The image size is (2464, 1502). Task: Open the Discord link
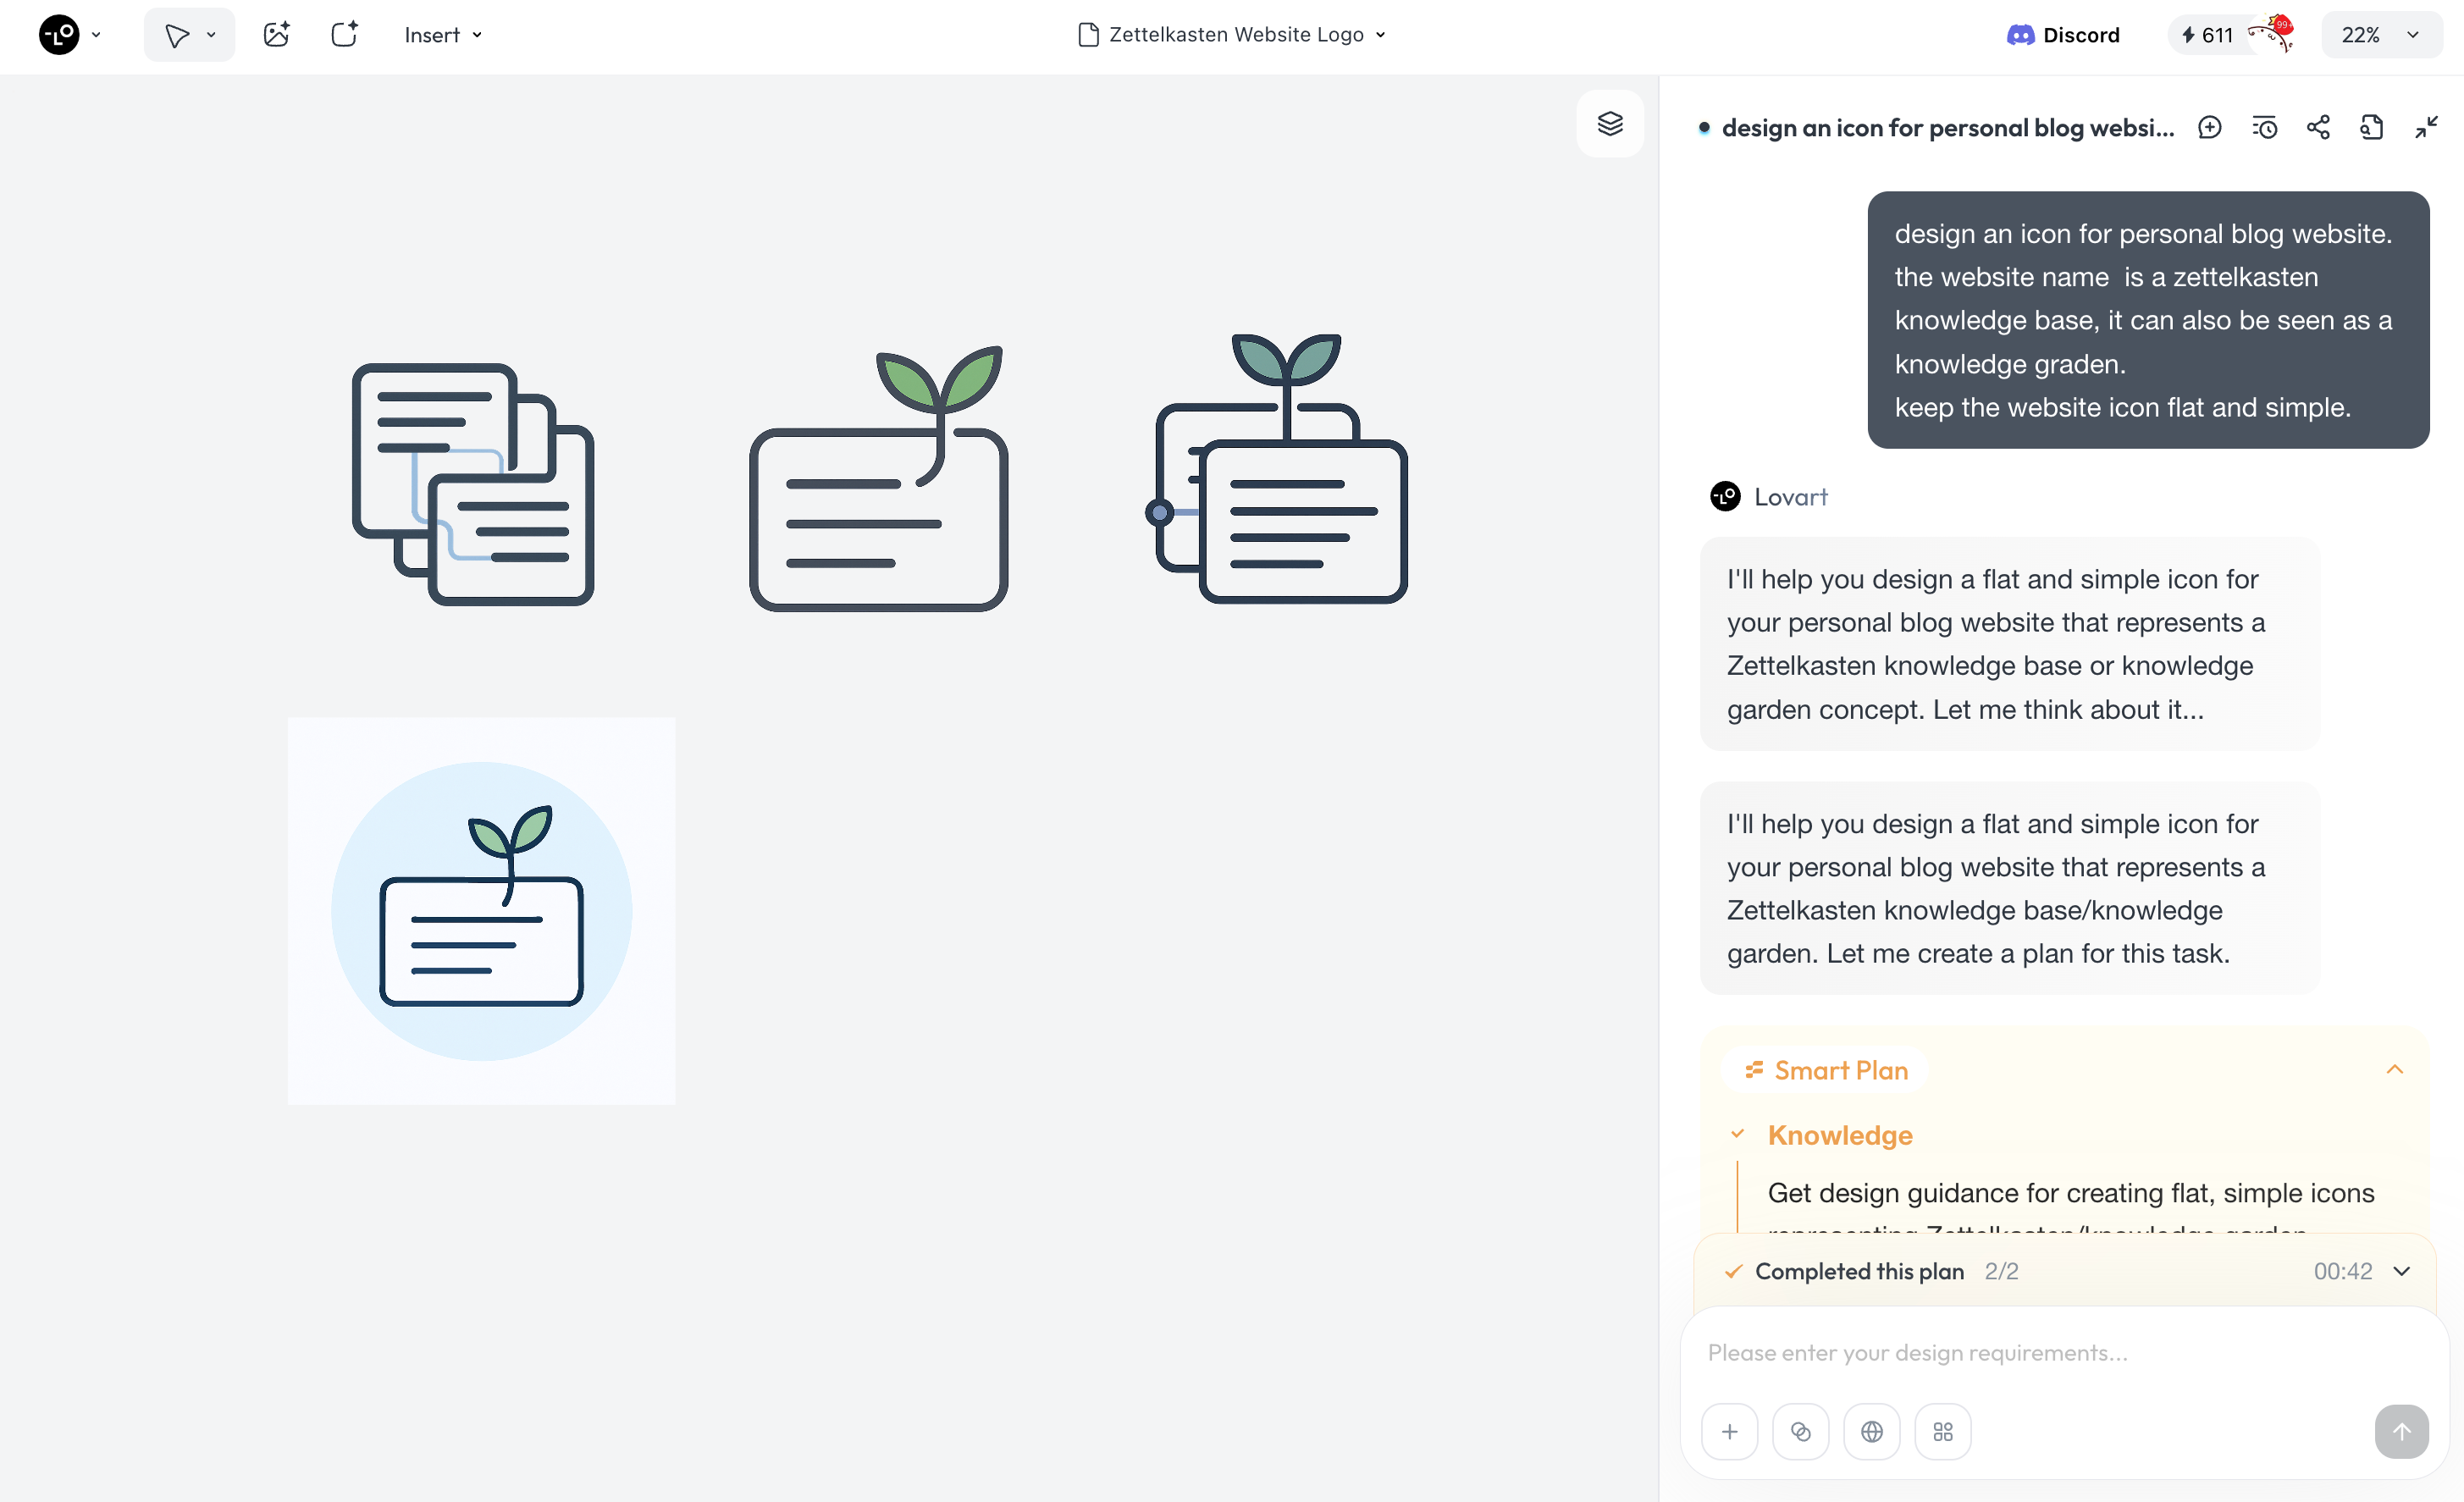2063,35
